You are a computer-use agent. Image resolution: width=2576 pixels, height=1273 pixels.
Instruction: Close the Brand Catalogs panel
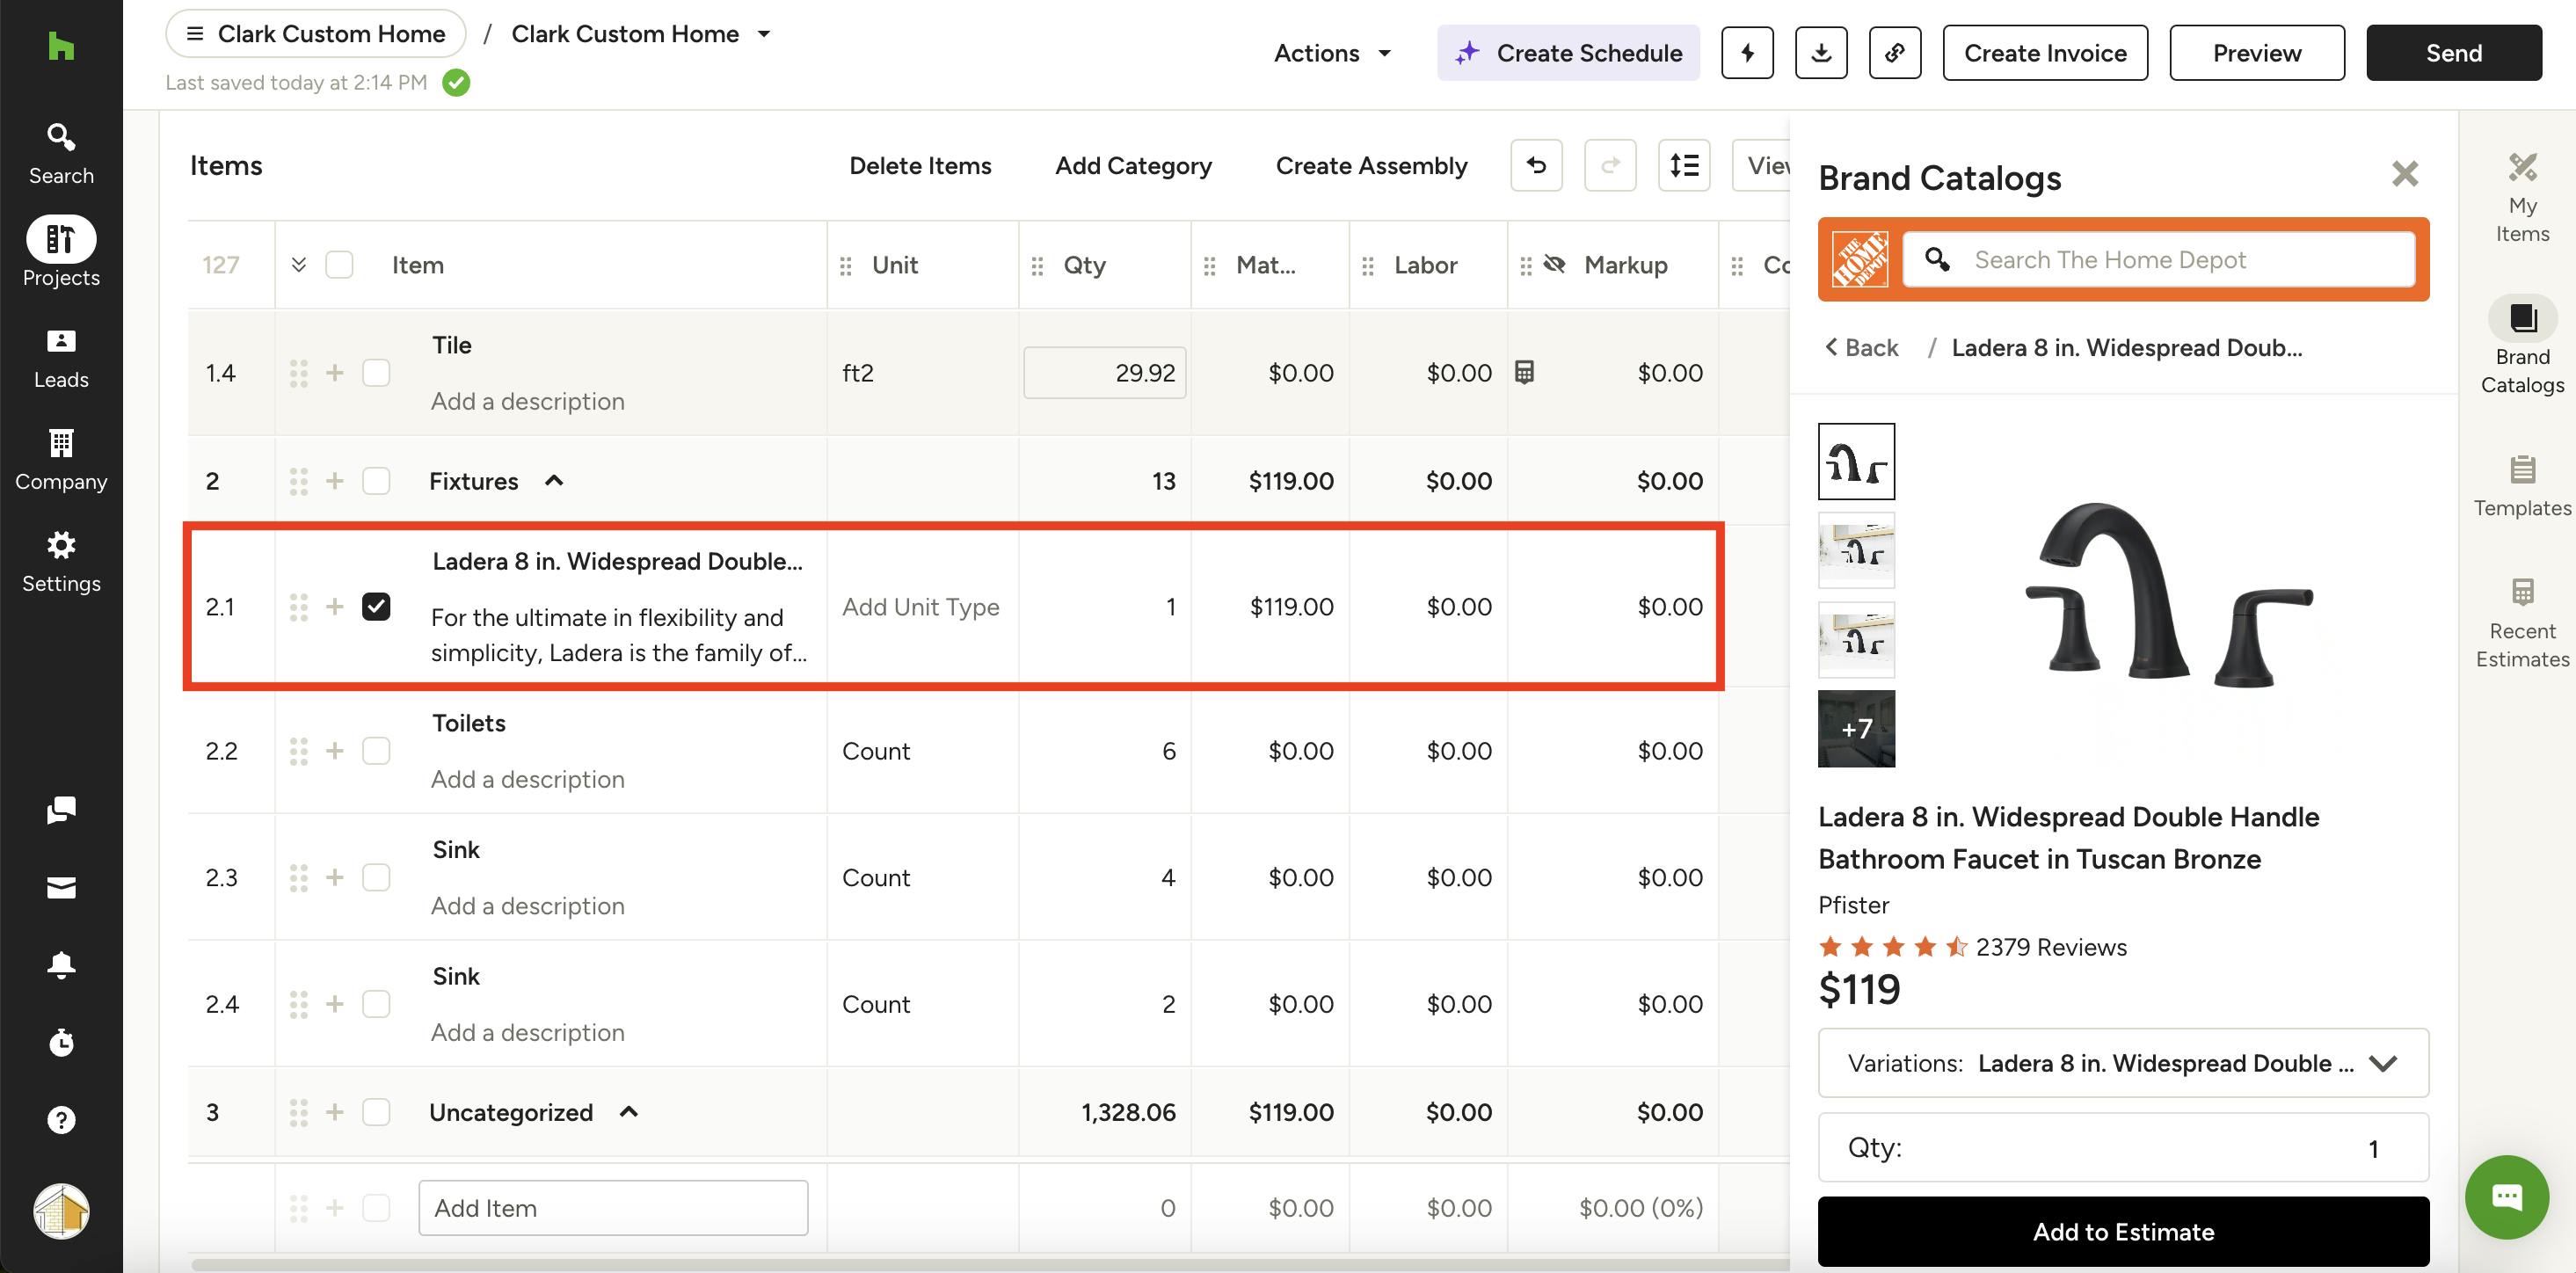click(x=2405, y=174)
